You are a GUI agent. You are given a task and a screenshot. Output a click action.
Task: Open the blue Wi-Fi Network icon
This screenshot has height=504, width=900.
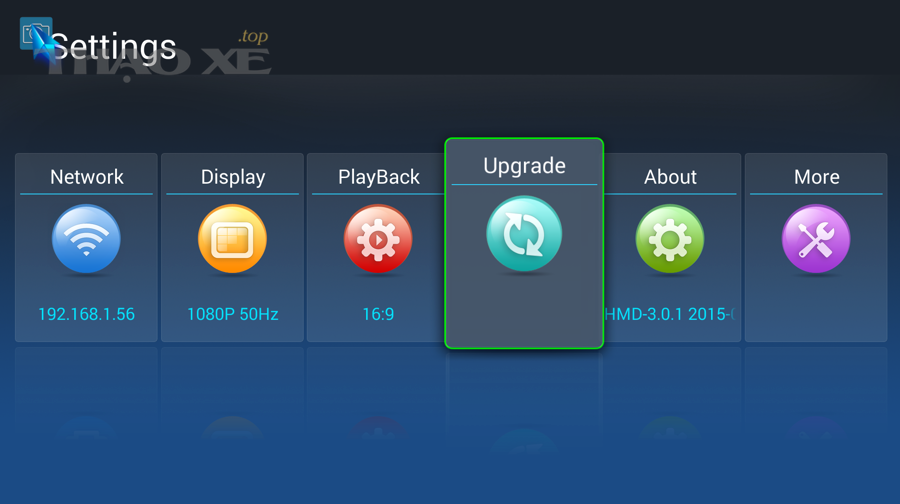point(86,239)
